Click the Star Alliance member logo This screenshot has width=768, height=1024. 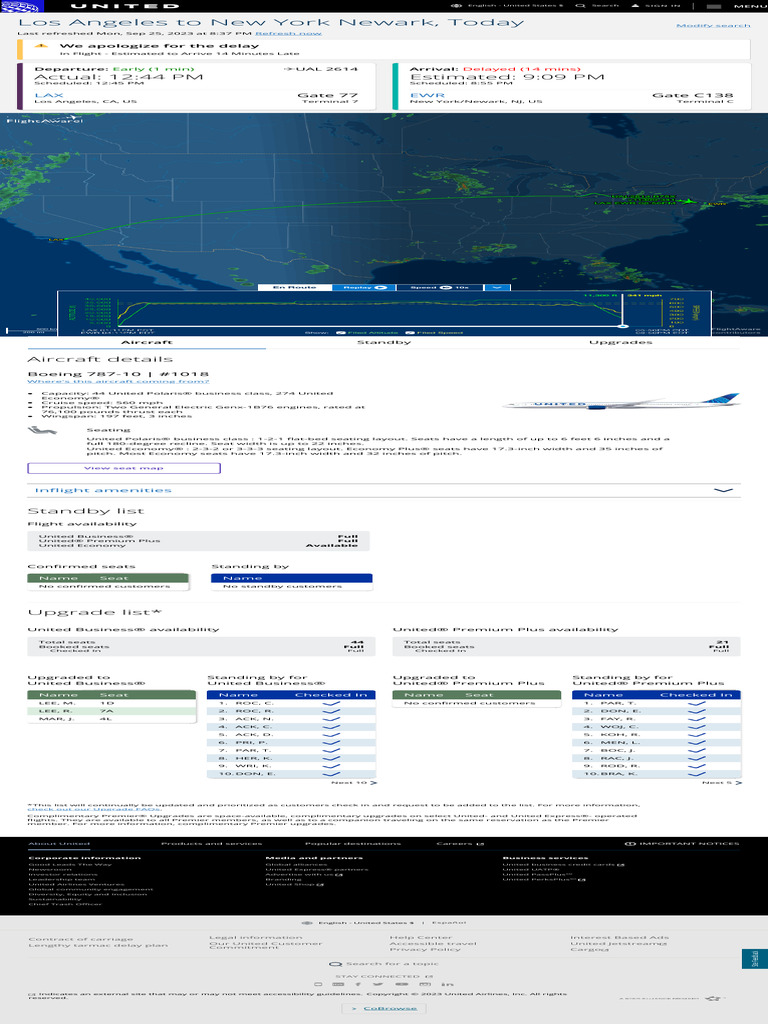[673, 999]
